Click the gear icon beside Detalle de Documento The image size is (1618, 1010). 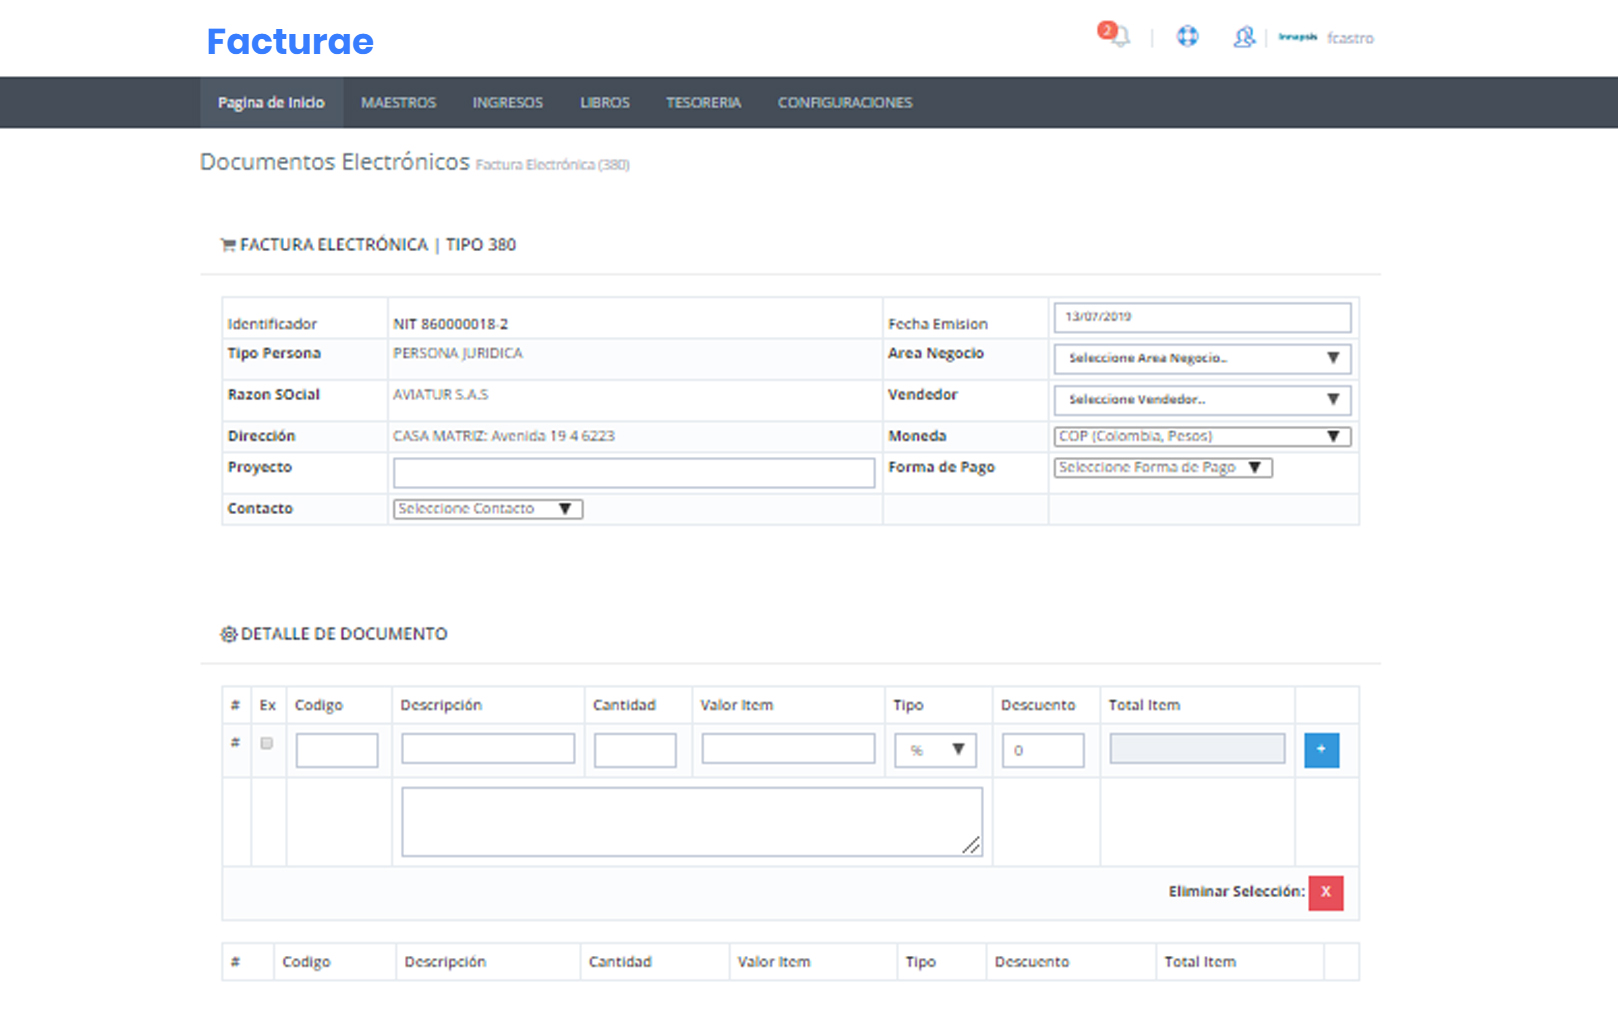coord(228,634)
